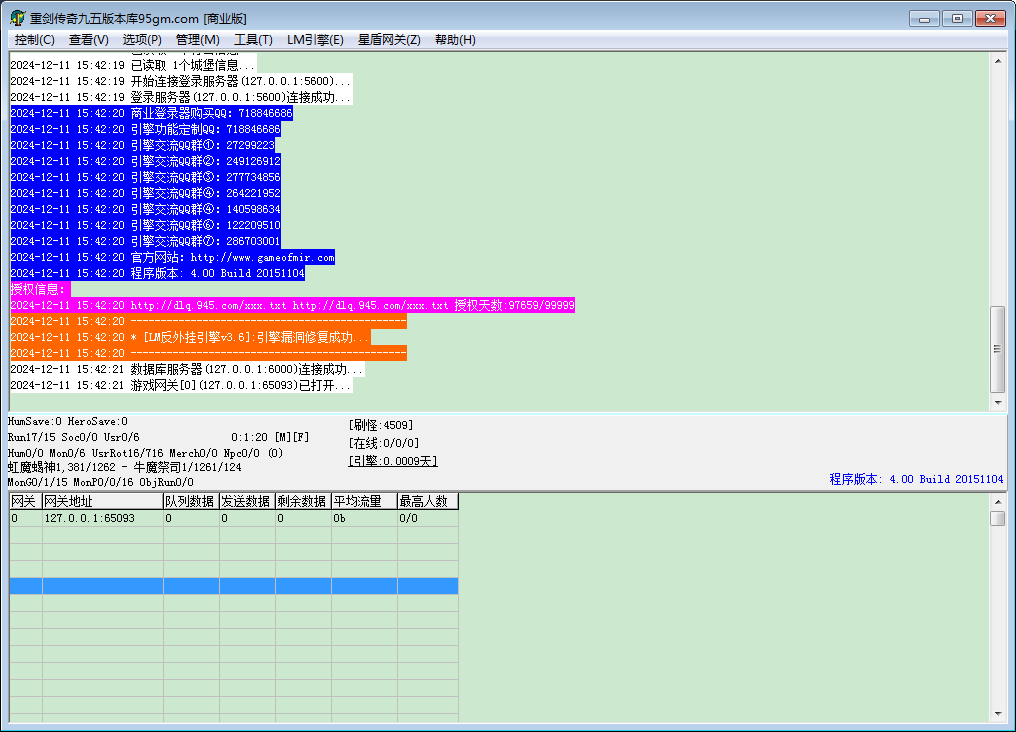This screenshot has width=1016, height=732.
Task: Click 已读取 1个城堡信息 log line
Action: 133,65
